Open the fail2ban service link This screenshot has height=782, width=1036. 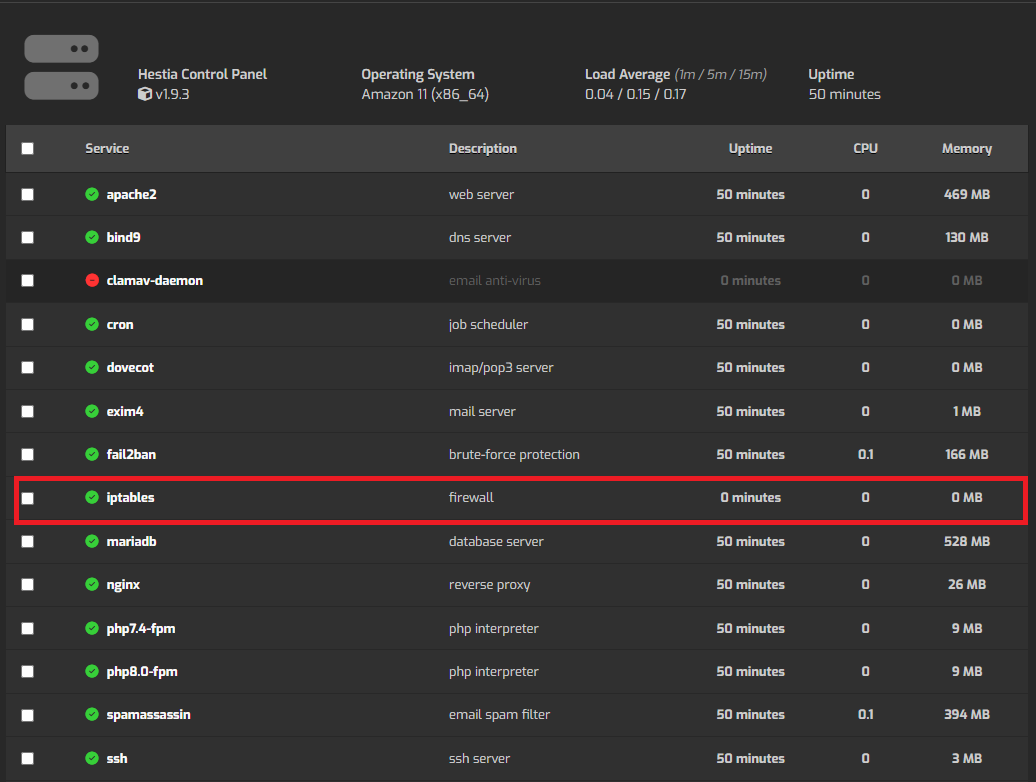pyautogui.click(x=131, y=454)
